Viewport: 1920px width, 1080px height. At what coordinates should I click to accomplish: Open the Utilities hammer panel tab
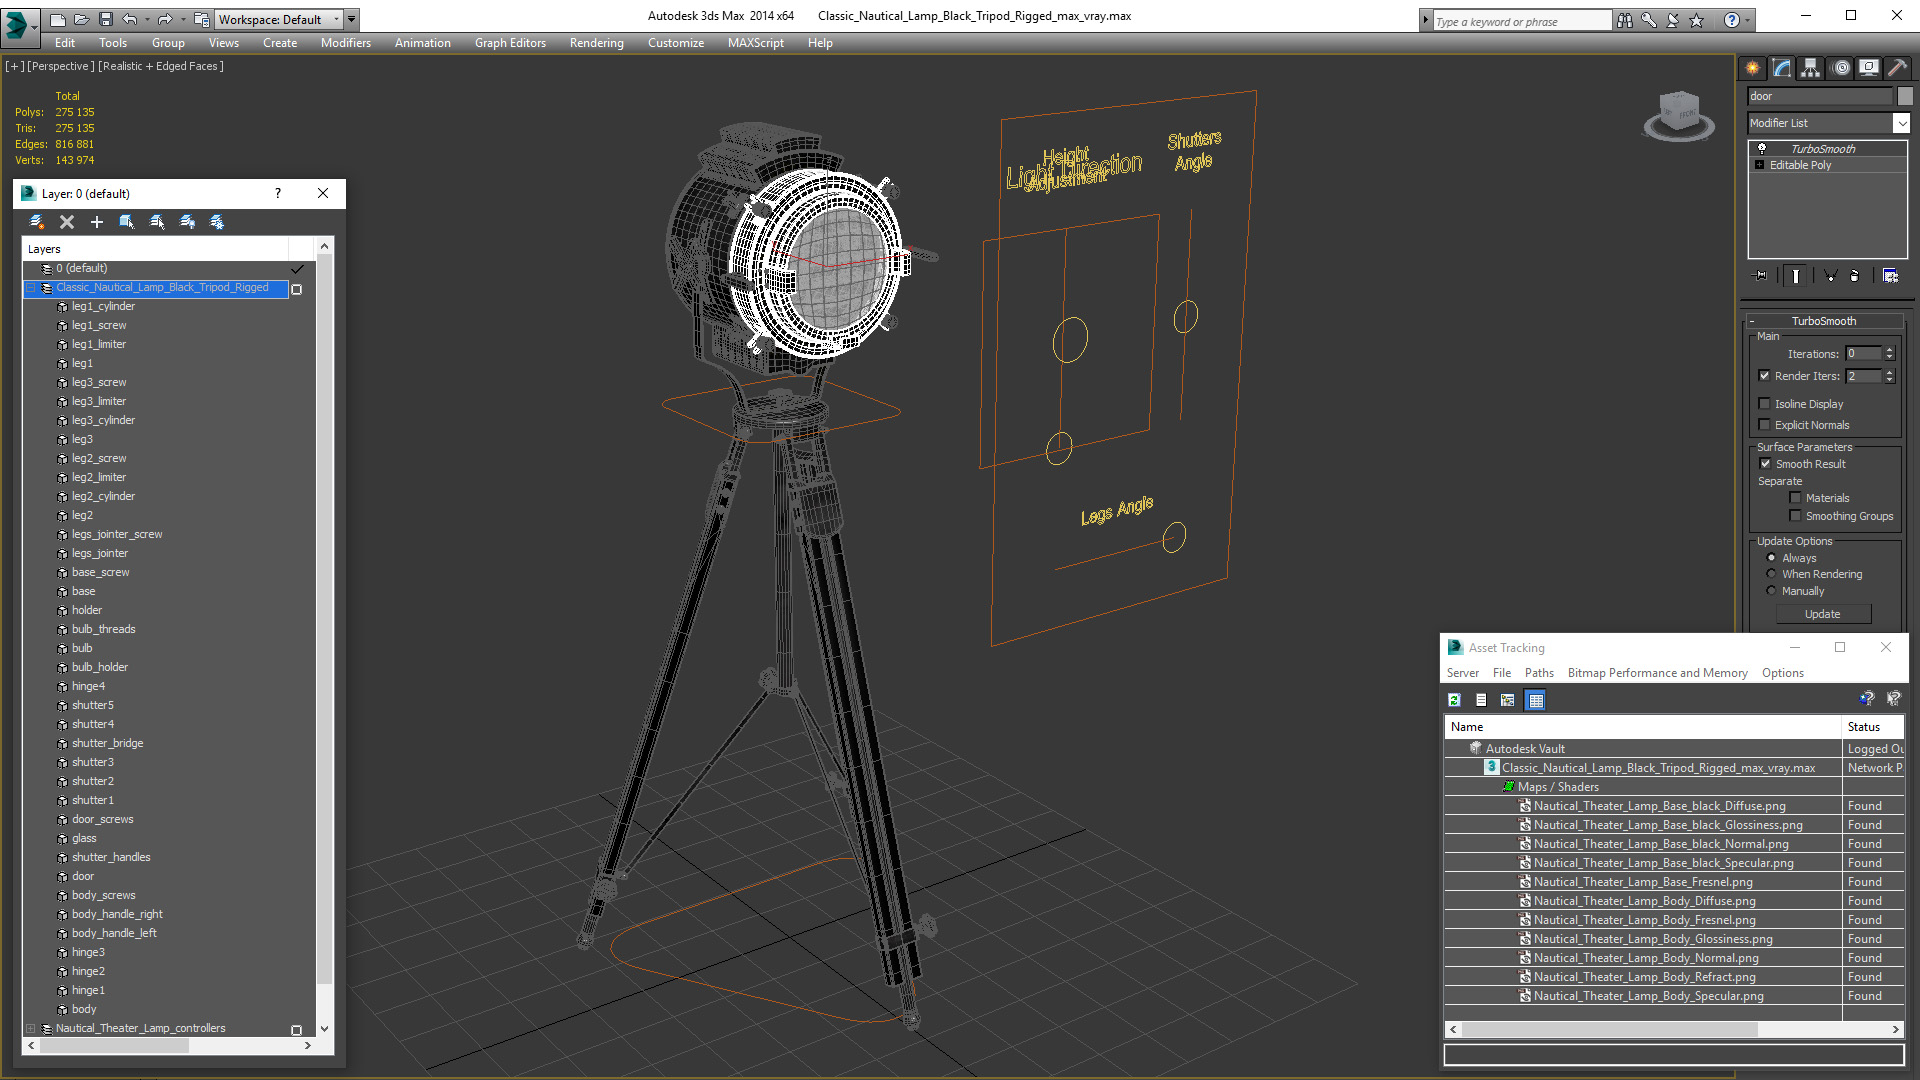coord(1897,68)
